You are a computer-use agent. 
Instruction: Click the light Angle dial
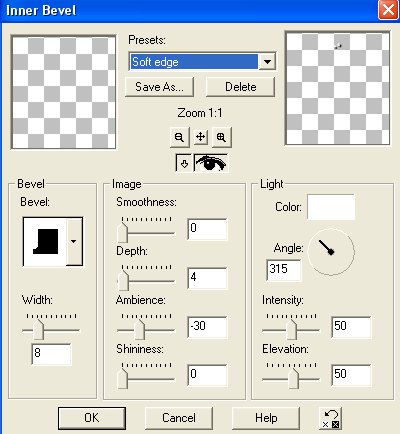[x=331, y=252]
